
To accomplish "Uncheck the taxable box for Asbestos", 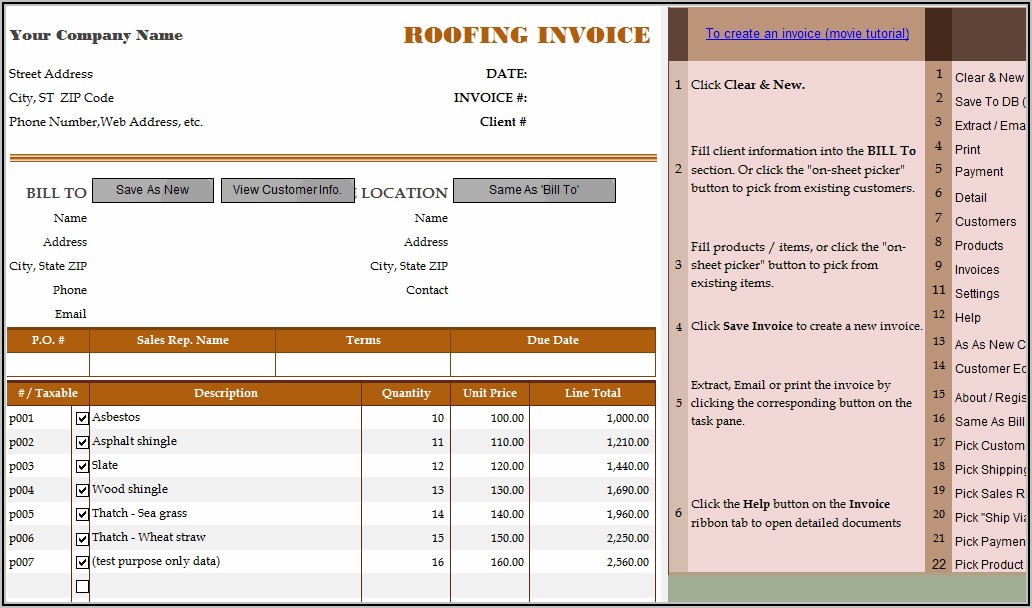I will point(82,419).
